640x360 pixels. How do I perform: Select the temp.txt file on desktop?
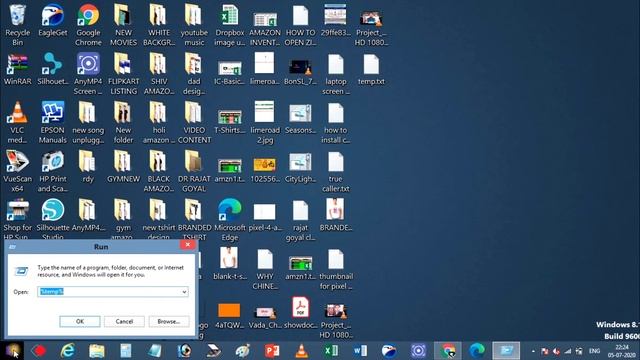coord(371,69)
